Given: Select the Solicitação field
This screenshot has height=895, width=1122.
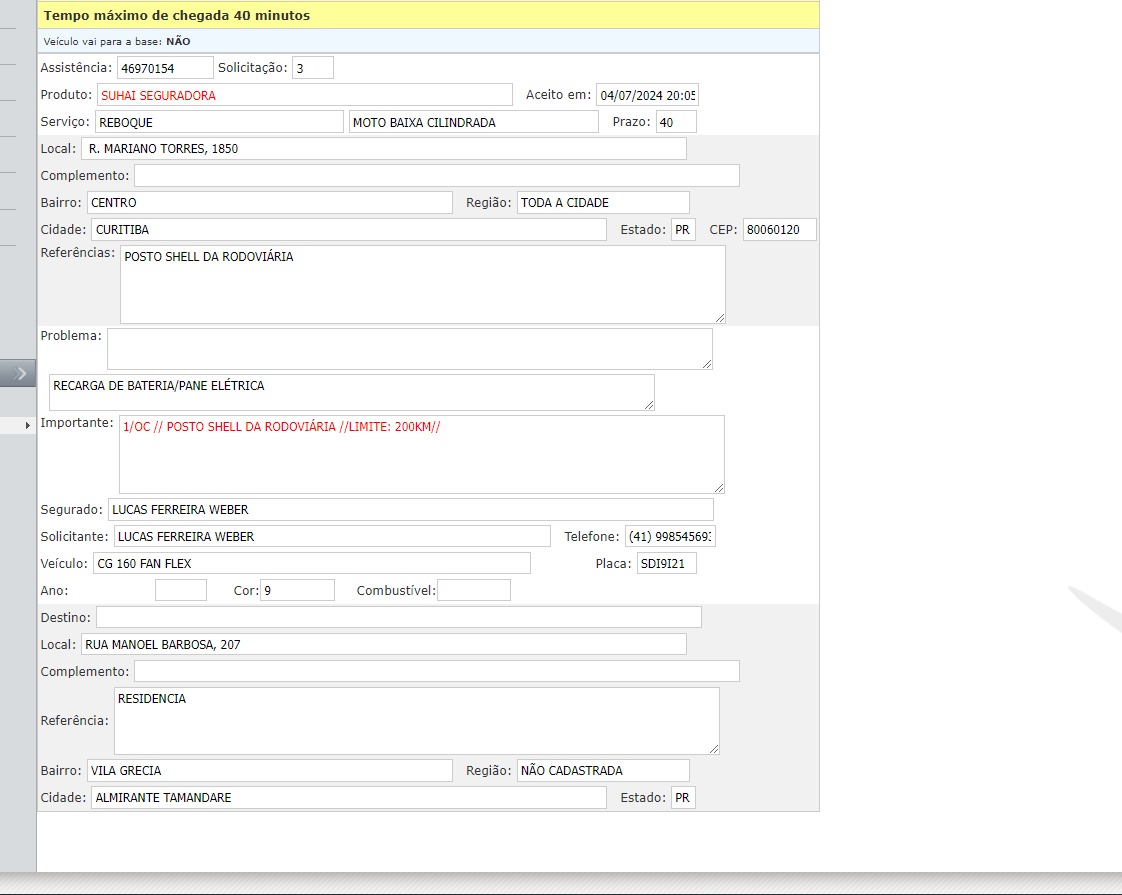Looking at the screenshot, I should (x=313, y=68).
